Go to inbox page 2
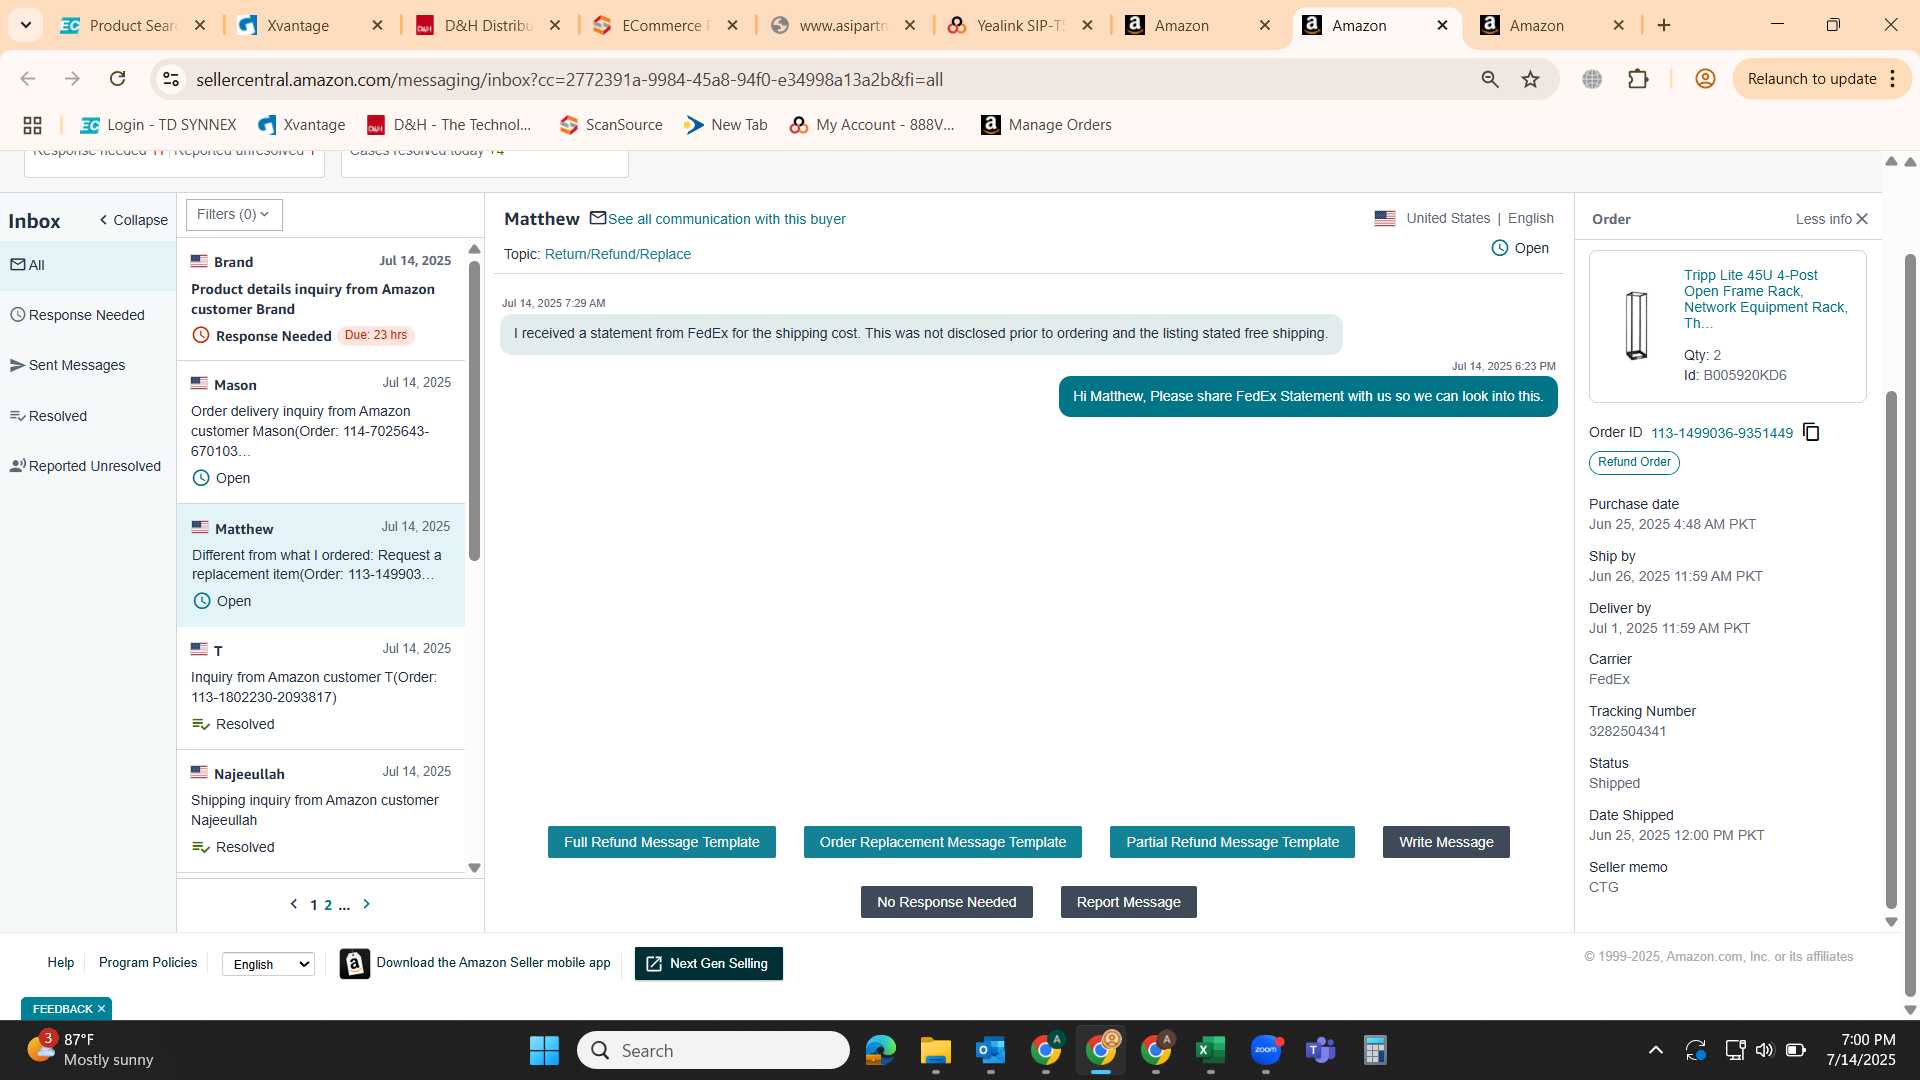The height and width of the screenshot is (1080, 1920). point(328,905)
